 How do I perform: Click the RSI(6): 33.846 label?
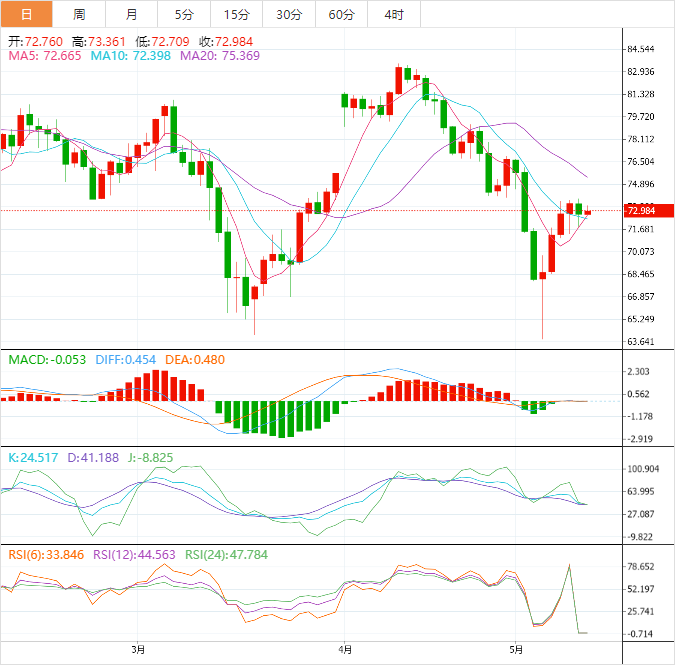(x=47, y=555)
